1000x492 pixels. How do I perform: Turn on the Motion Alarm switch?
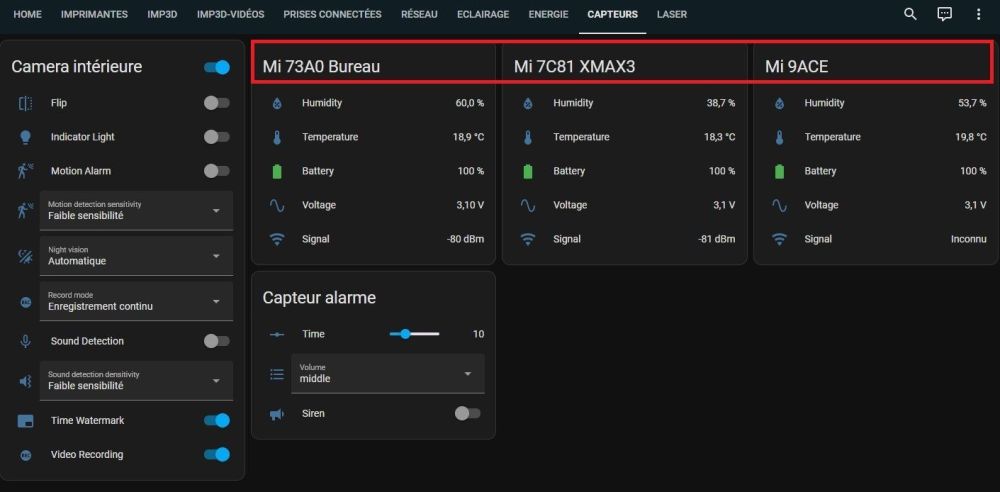pyautogui.click(x=217, y=171)
